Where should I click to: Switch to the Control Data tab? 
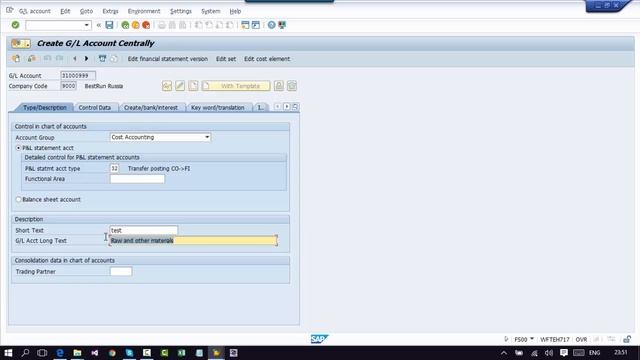(95, 107)
